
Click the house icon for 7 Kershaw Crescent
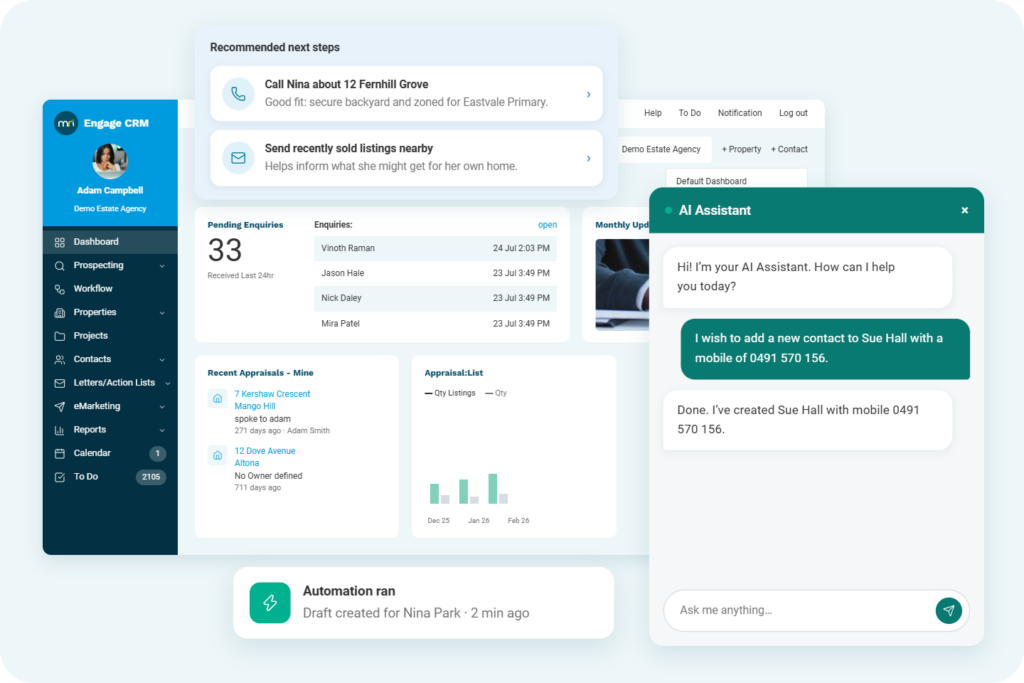[217, 398]
